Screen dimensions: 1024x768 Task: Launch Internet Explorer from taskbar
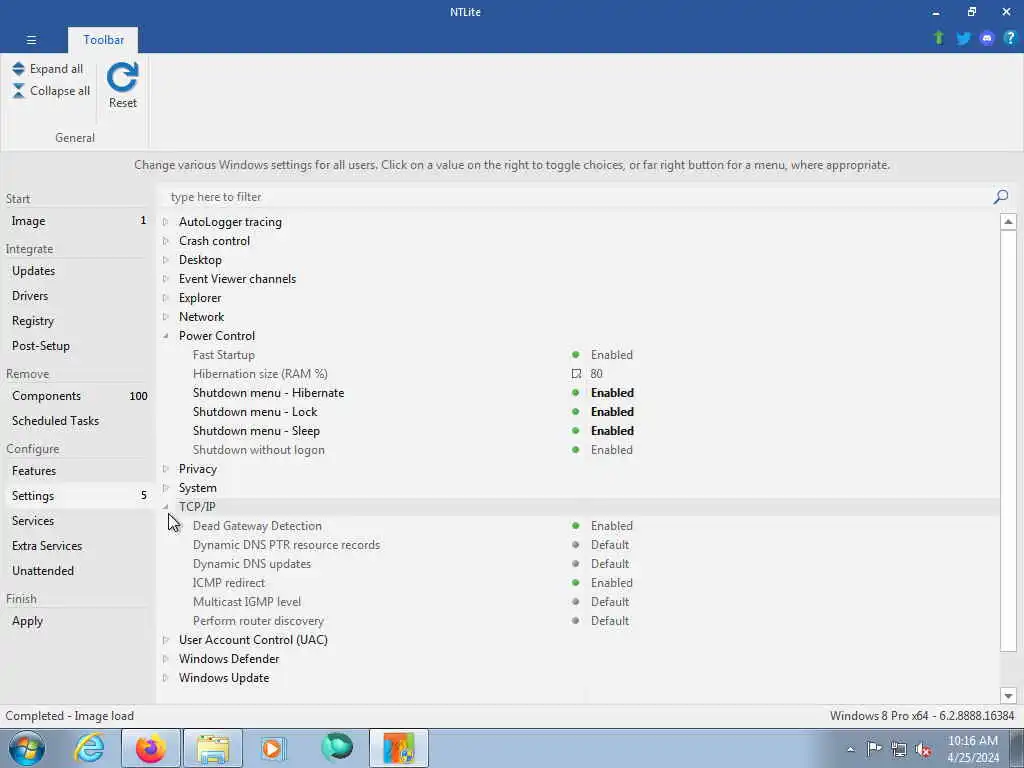click(89, 748)
